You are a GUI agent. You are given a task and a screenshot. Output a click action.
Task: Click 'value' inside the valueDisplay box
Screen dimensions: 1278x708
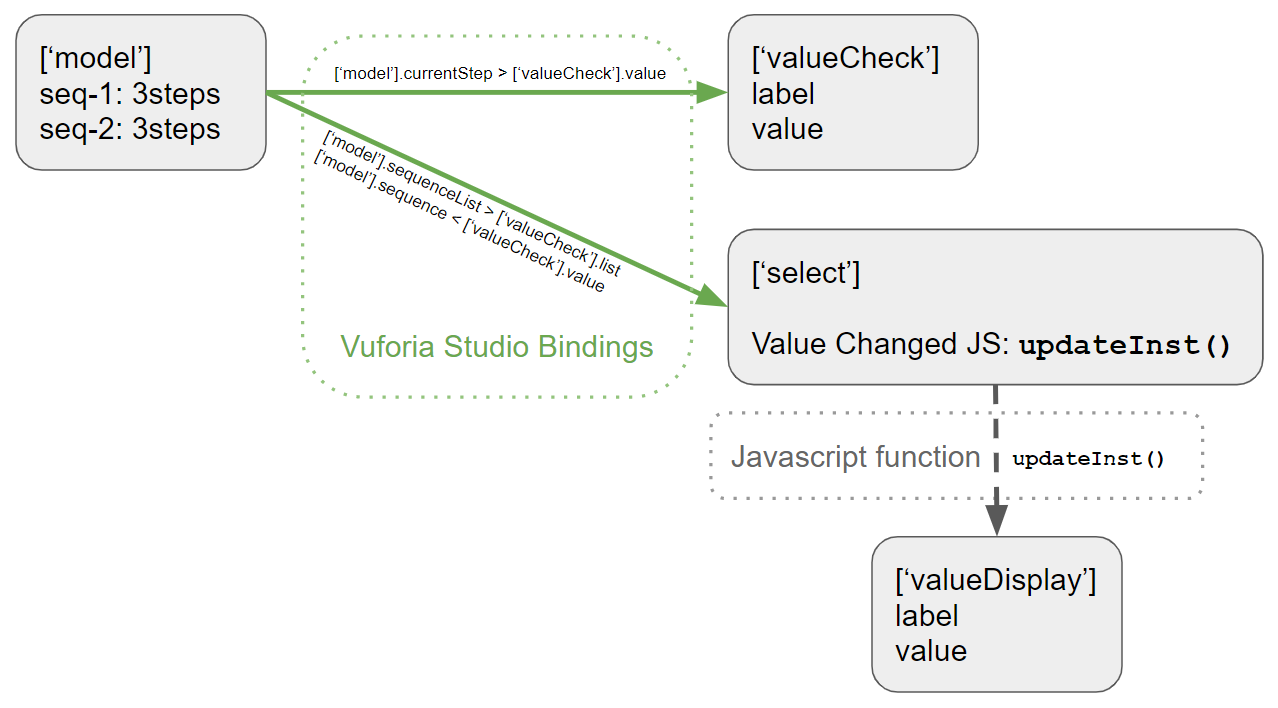pos(931,651)
